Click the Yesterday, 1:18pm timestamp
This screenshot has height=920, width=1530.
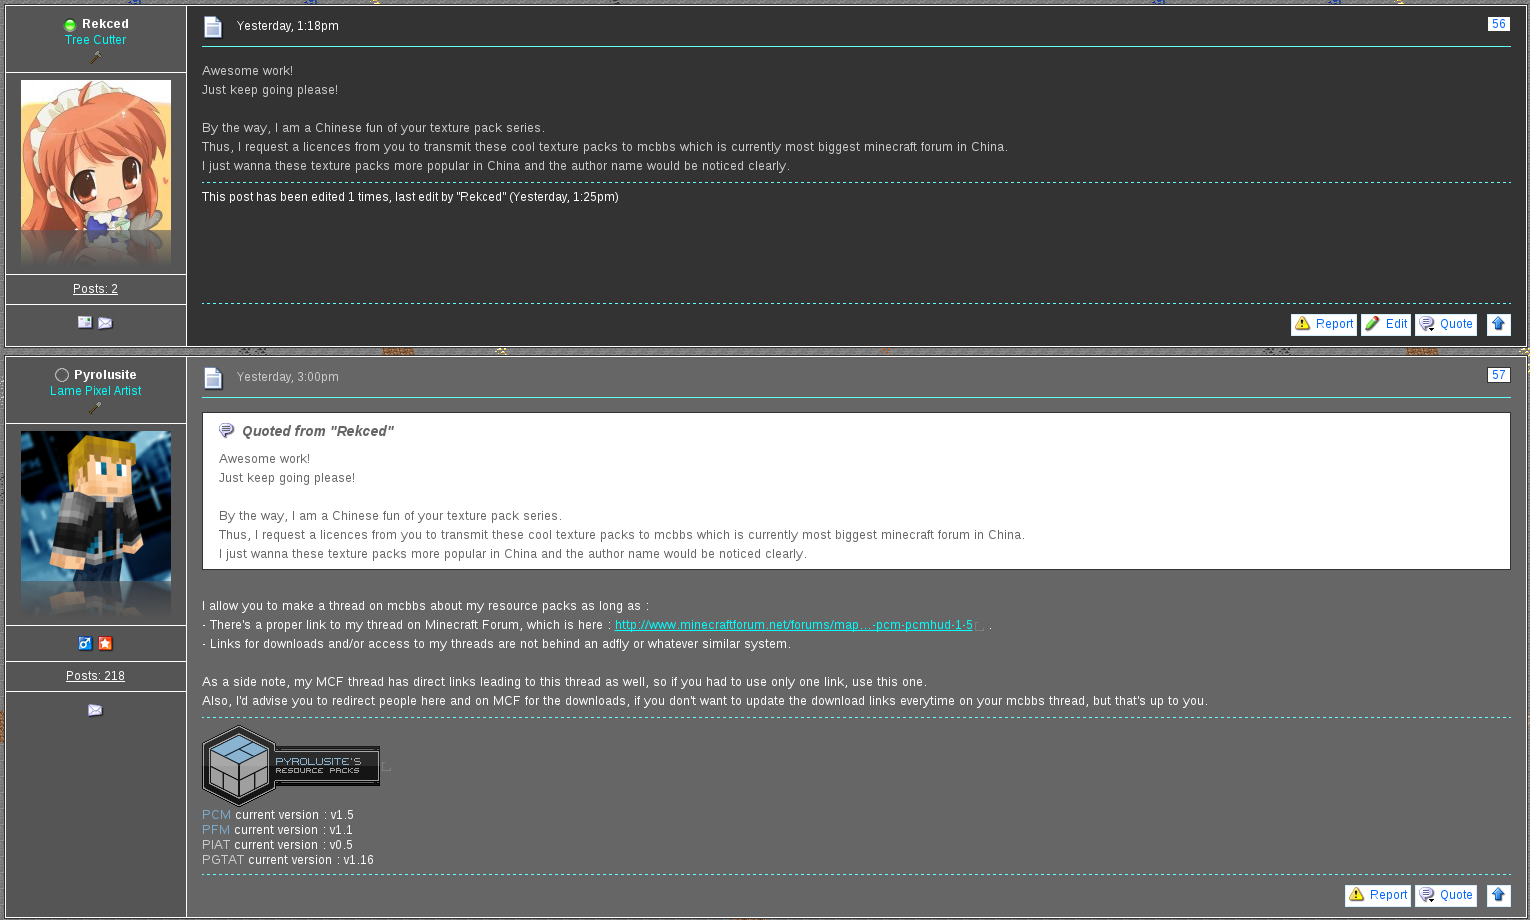coord(287,26)
